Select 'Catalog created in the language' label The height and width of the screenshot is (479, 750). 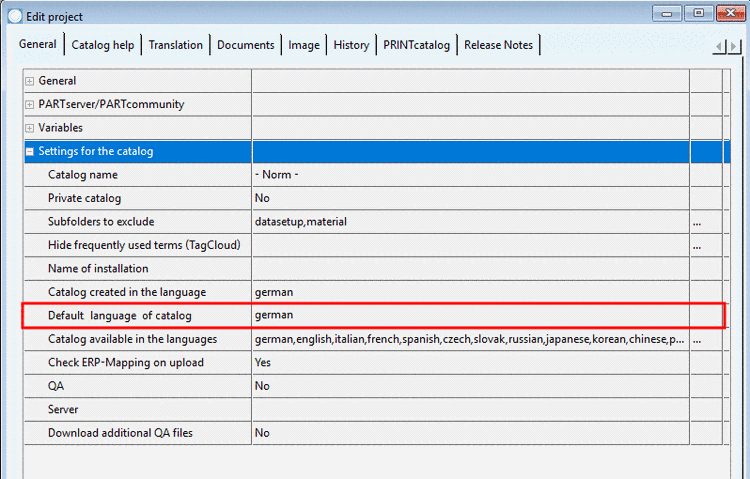pos(127,292)
